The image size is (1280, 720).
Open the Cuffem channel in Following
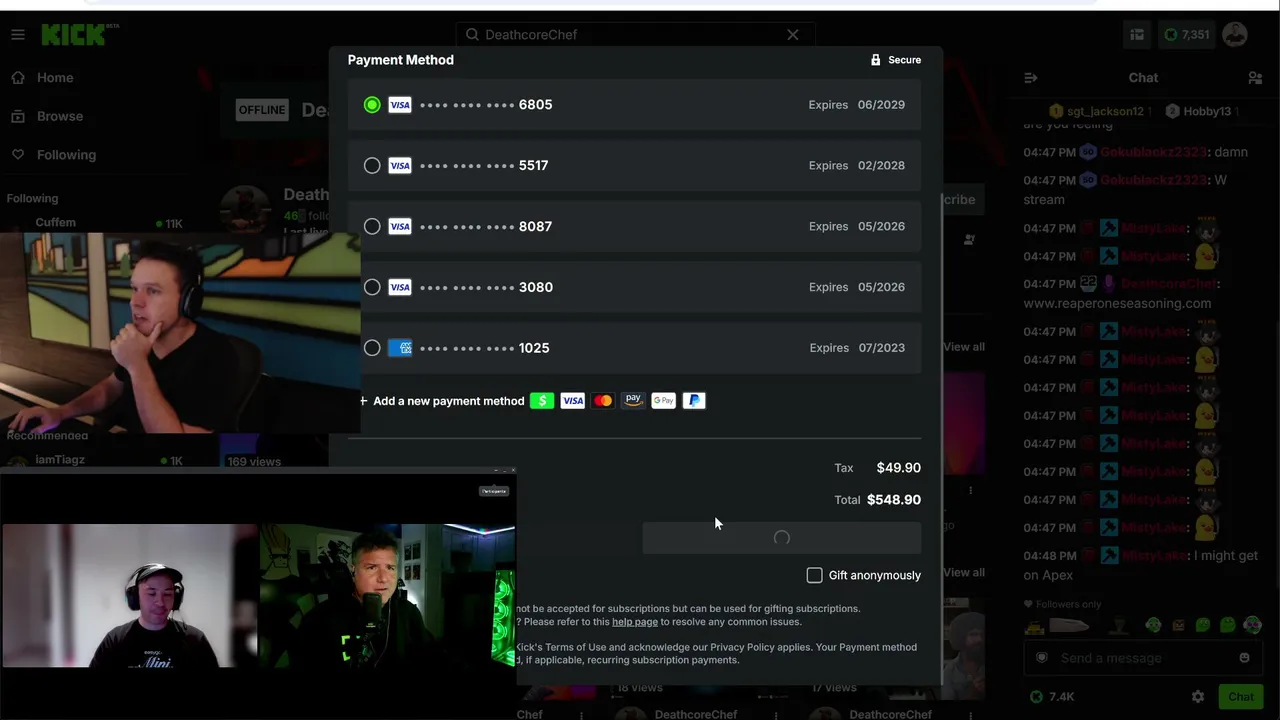[x=56, y=223]
